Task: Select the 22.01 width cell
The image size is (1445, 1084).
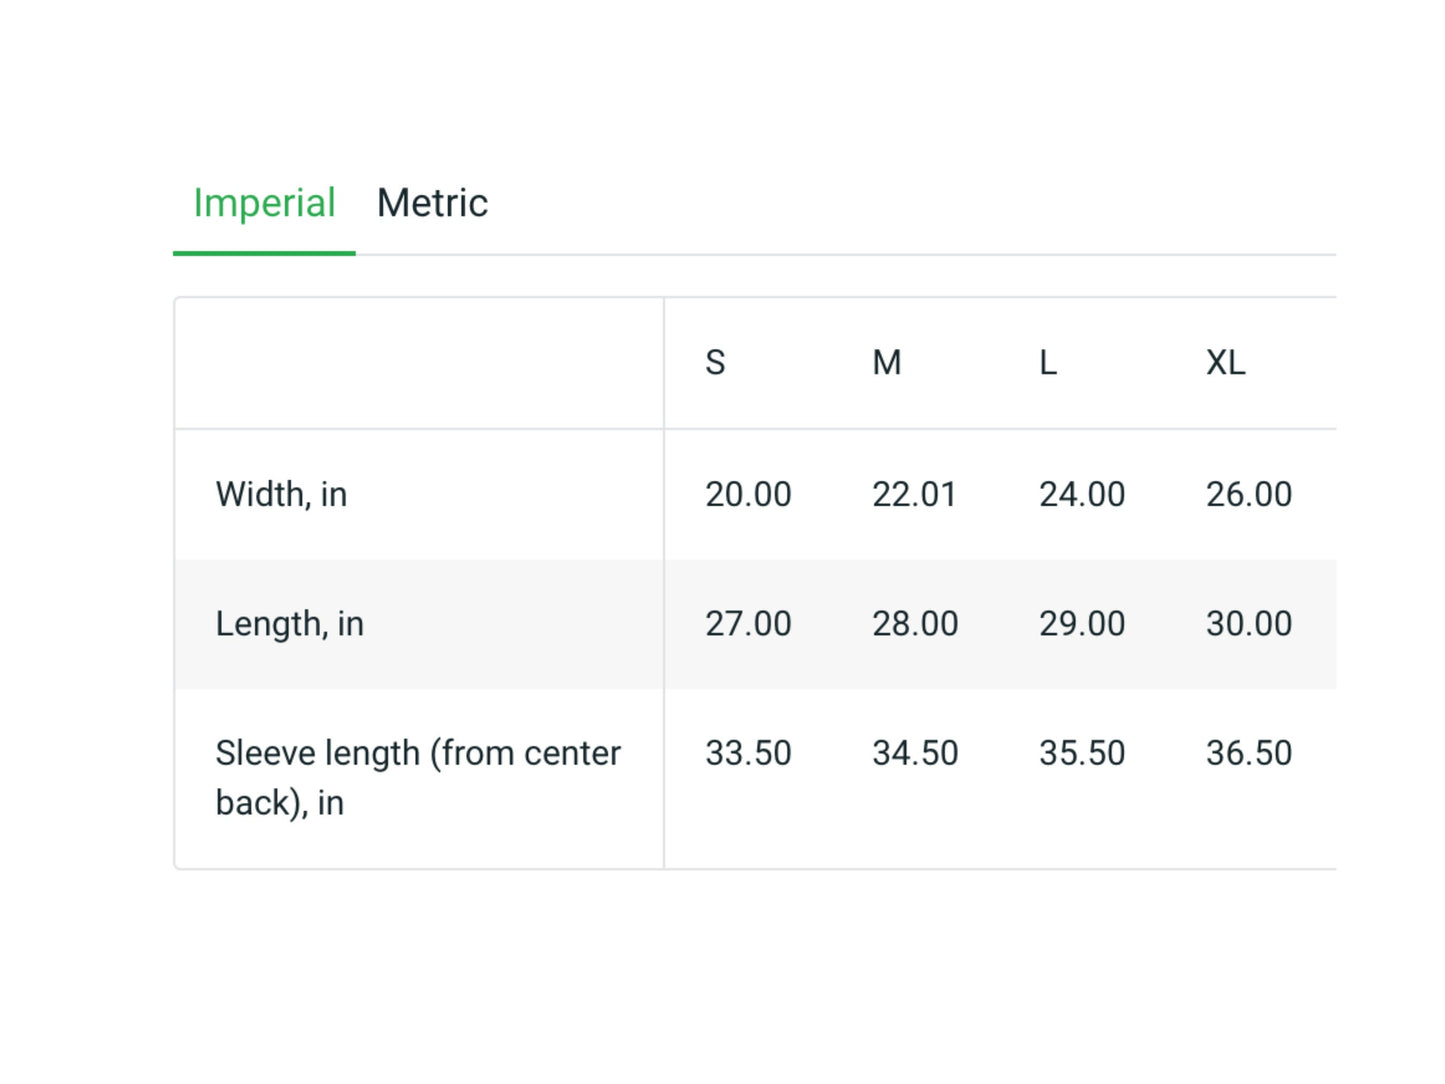Action: (x=914, y=494)
